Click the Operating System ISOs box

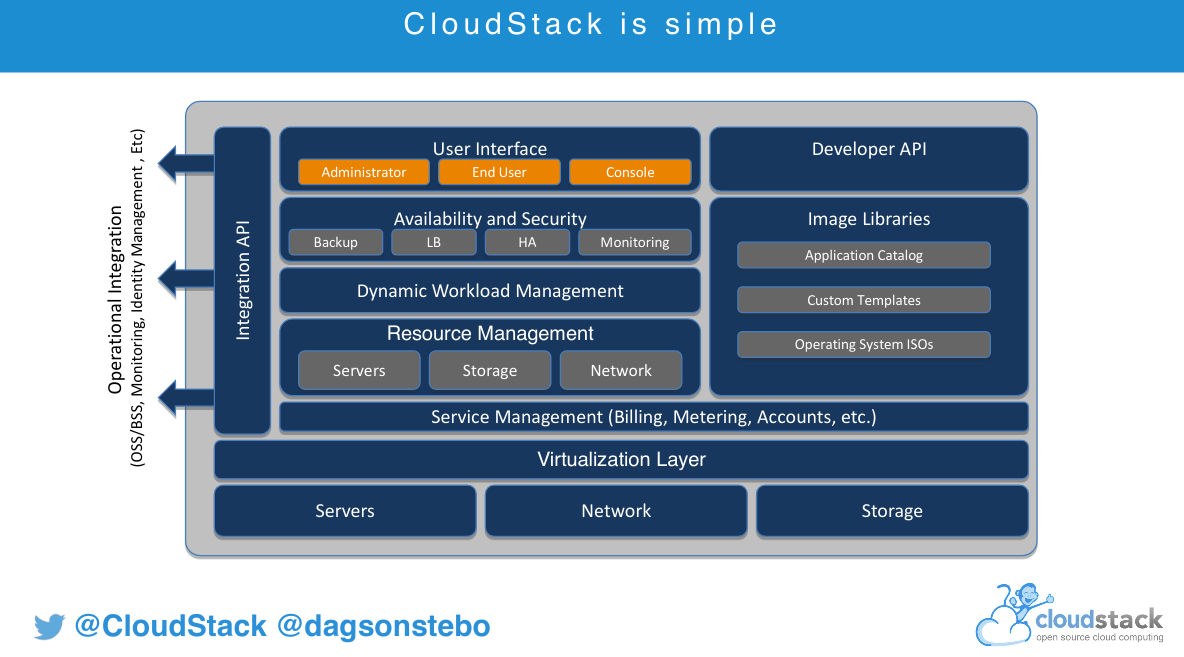864,344
